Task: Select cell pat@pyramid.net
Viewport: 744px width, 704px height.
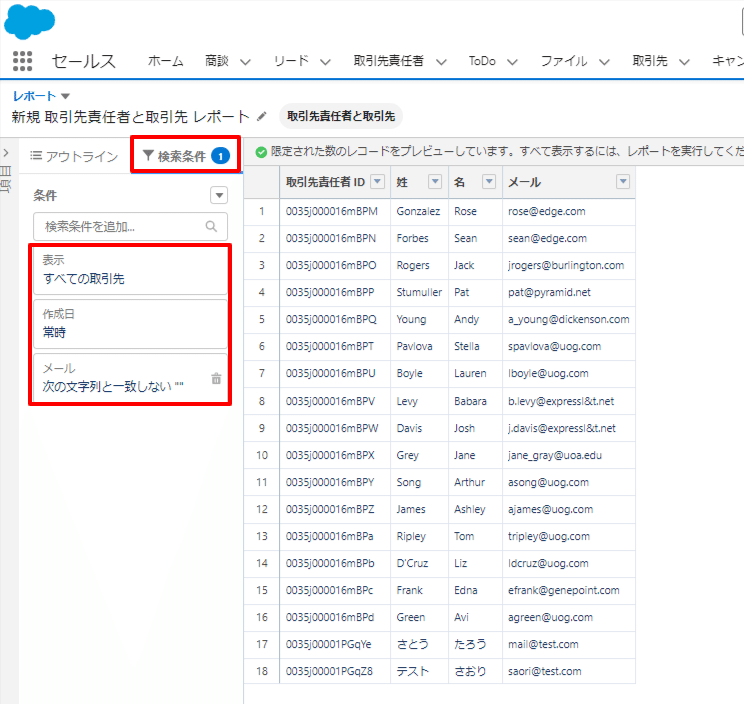Action: coord(568,293)
